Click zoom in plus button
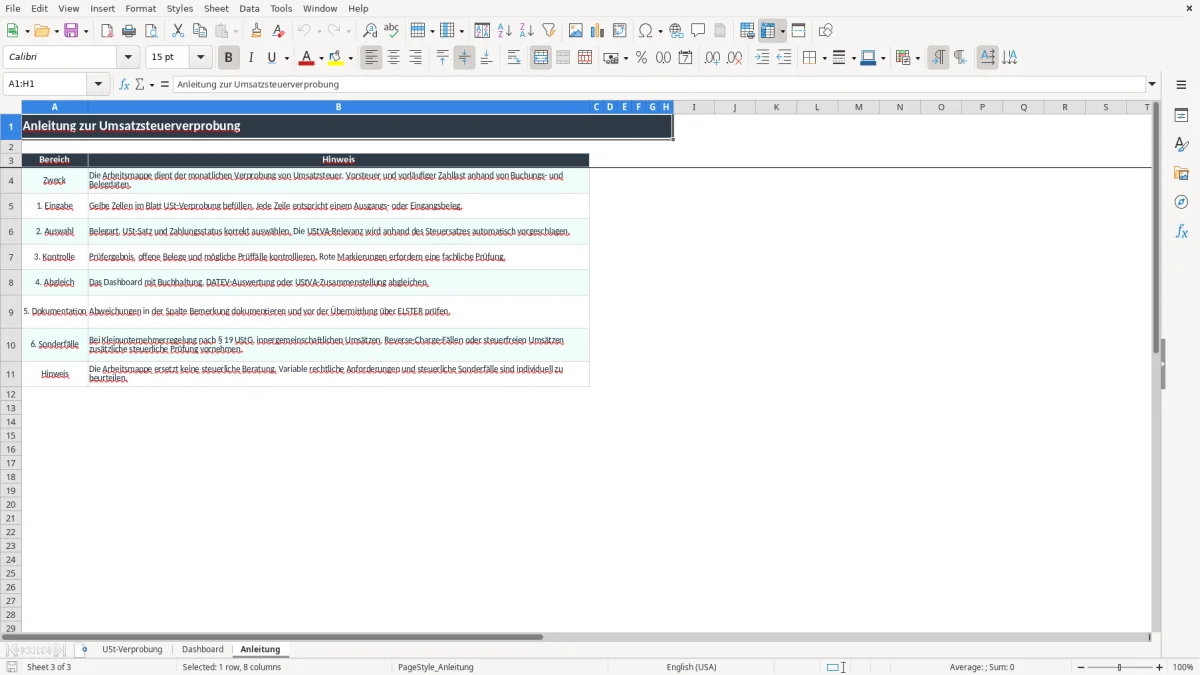1200x675 pixels. [1160, 667]
